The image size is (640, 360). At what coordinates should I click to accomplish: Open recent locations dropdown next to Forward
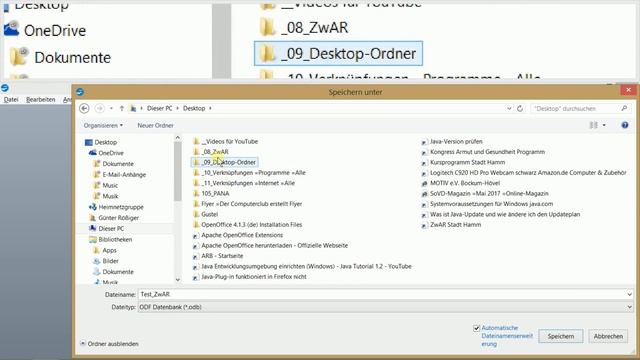coord(111,109)
